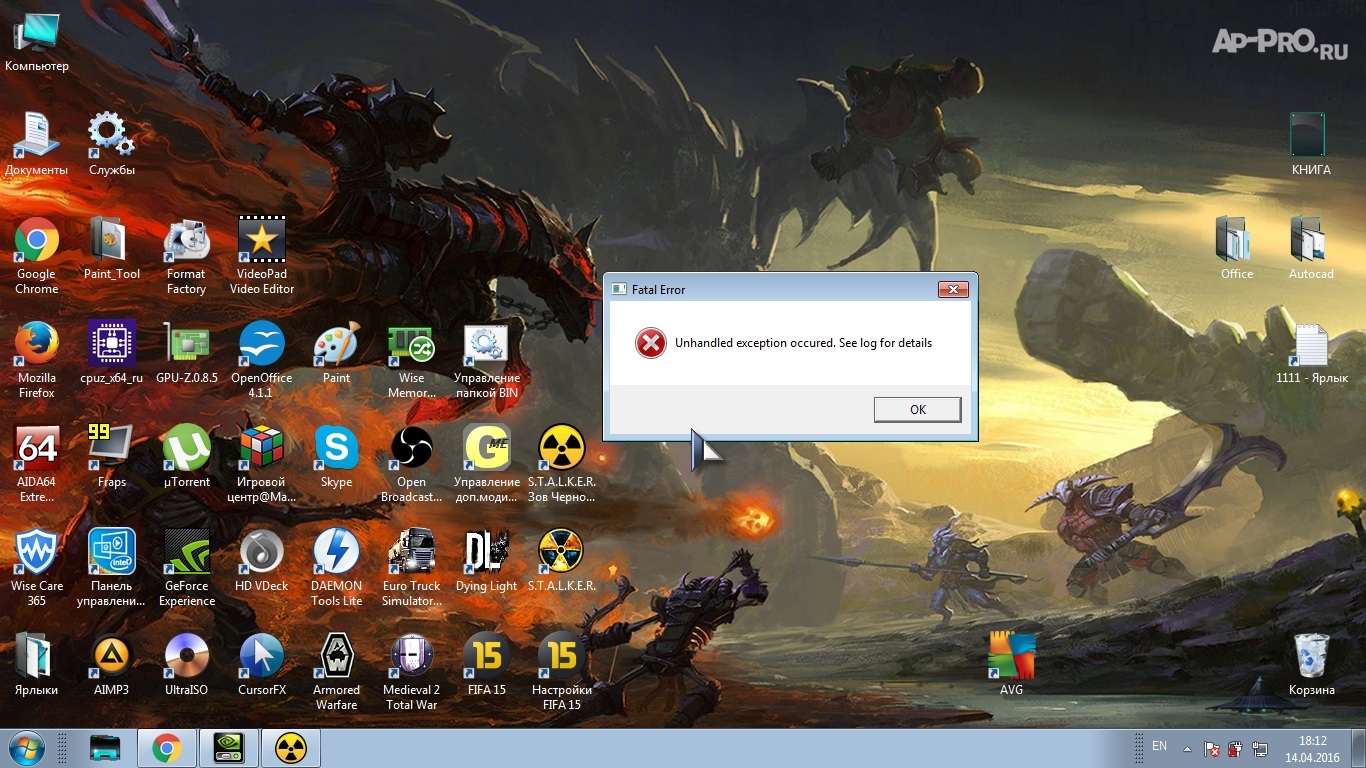The image size is (1366, 768).
Task: Select the HD VDeck shortcut
Action: click(x=262, y=562)
